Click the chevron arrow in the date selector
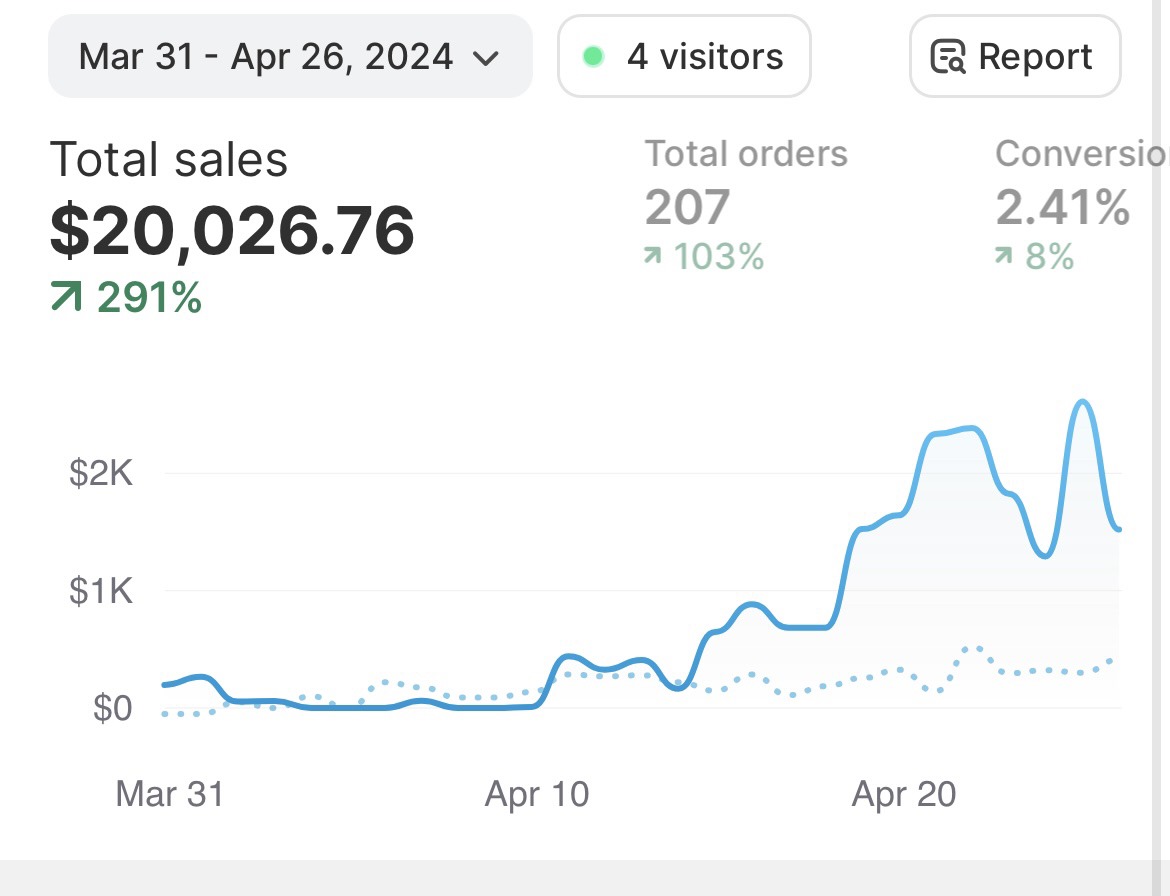 point(485,58)
